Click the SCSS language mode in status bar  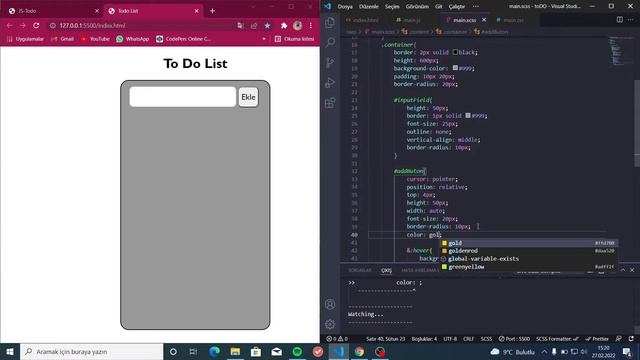(486, 339)
